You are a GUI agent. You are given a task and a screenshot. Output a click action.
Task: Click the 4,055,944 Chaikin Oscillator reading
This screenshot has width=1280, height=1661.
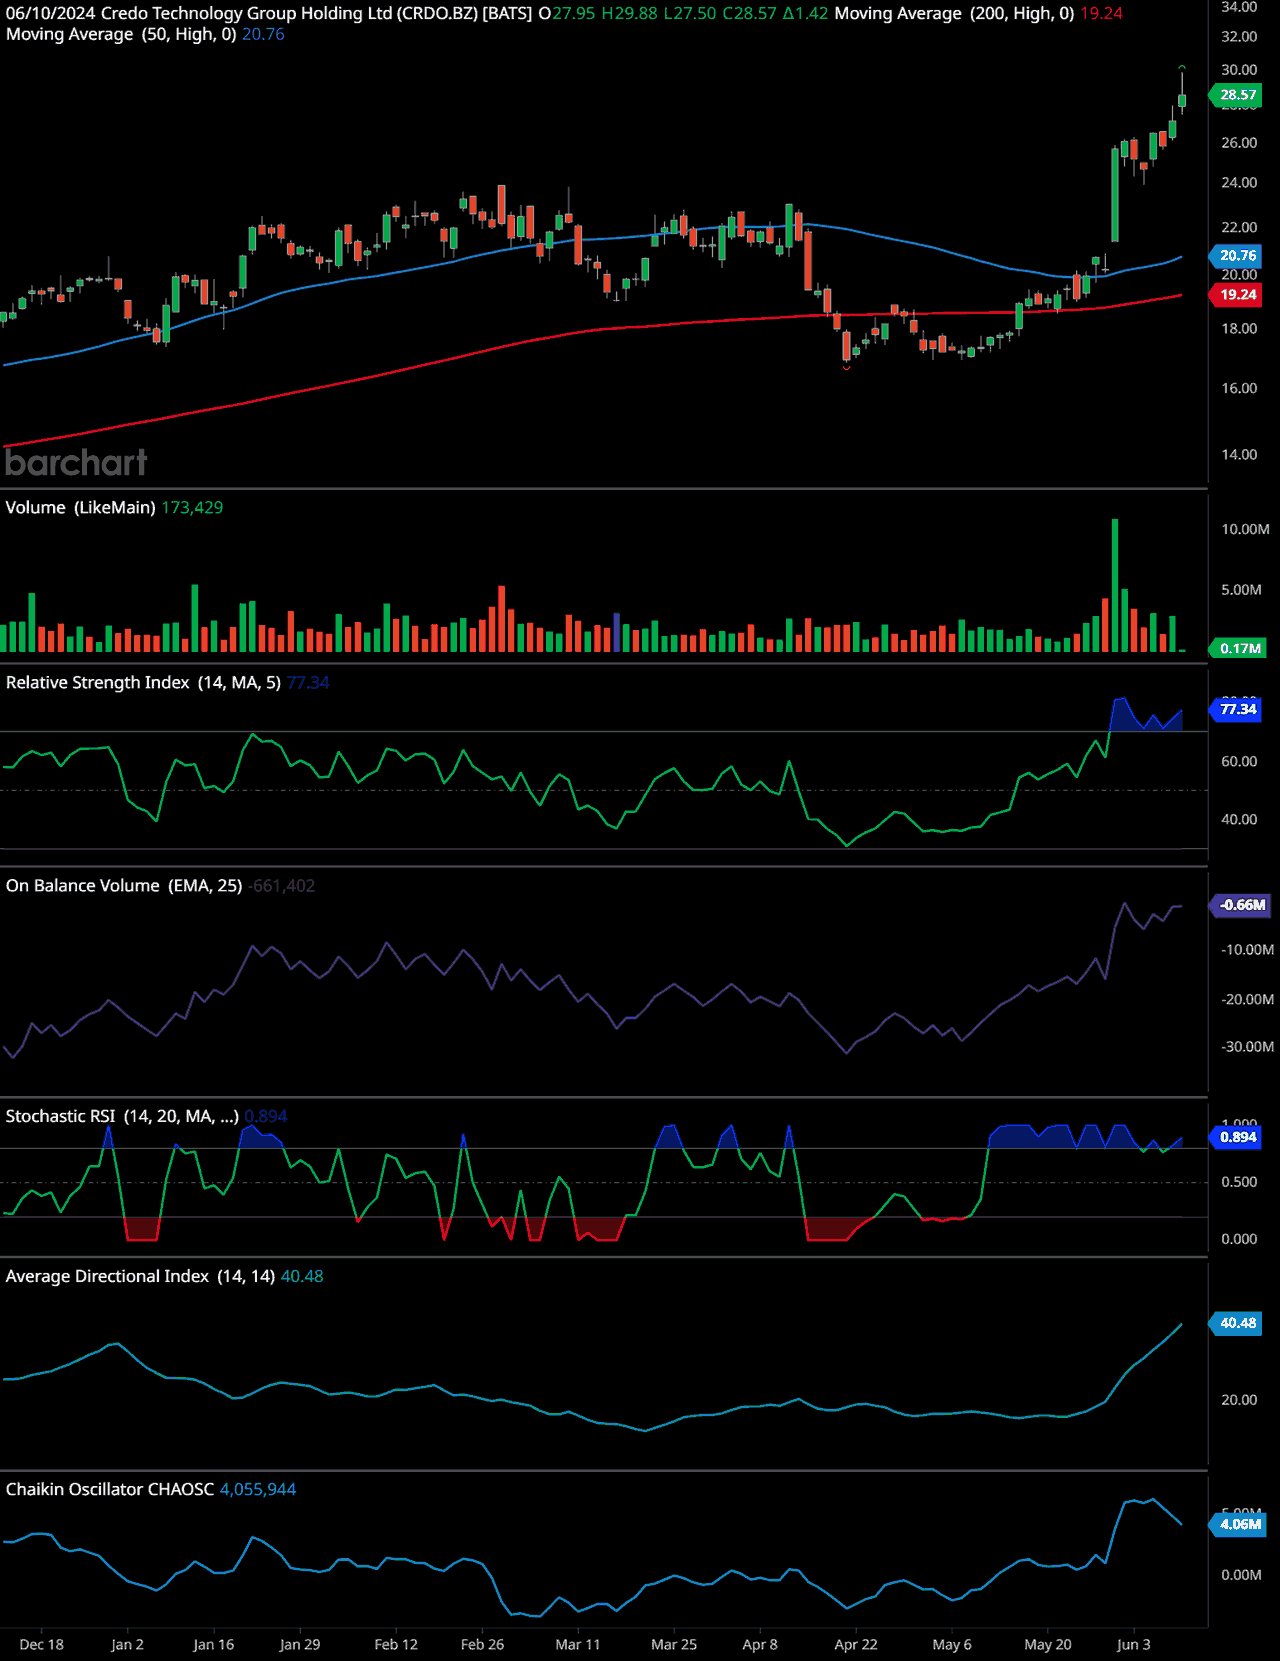pyautogui.click(x=258, y=1489)
